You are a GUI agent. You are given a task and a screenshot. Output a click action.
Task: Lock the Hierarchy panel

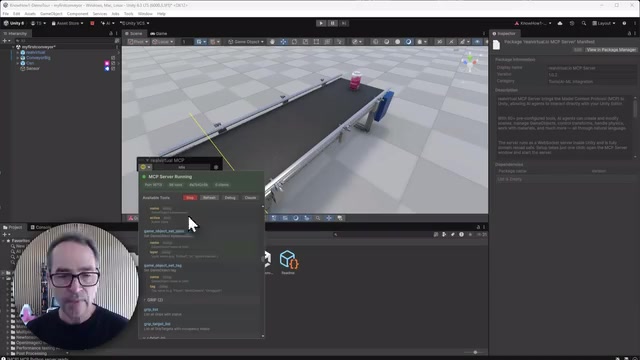[x=111, y=33]
